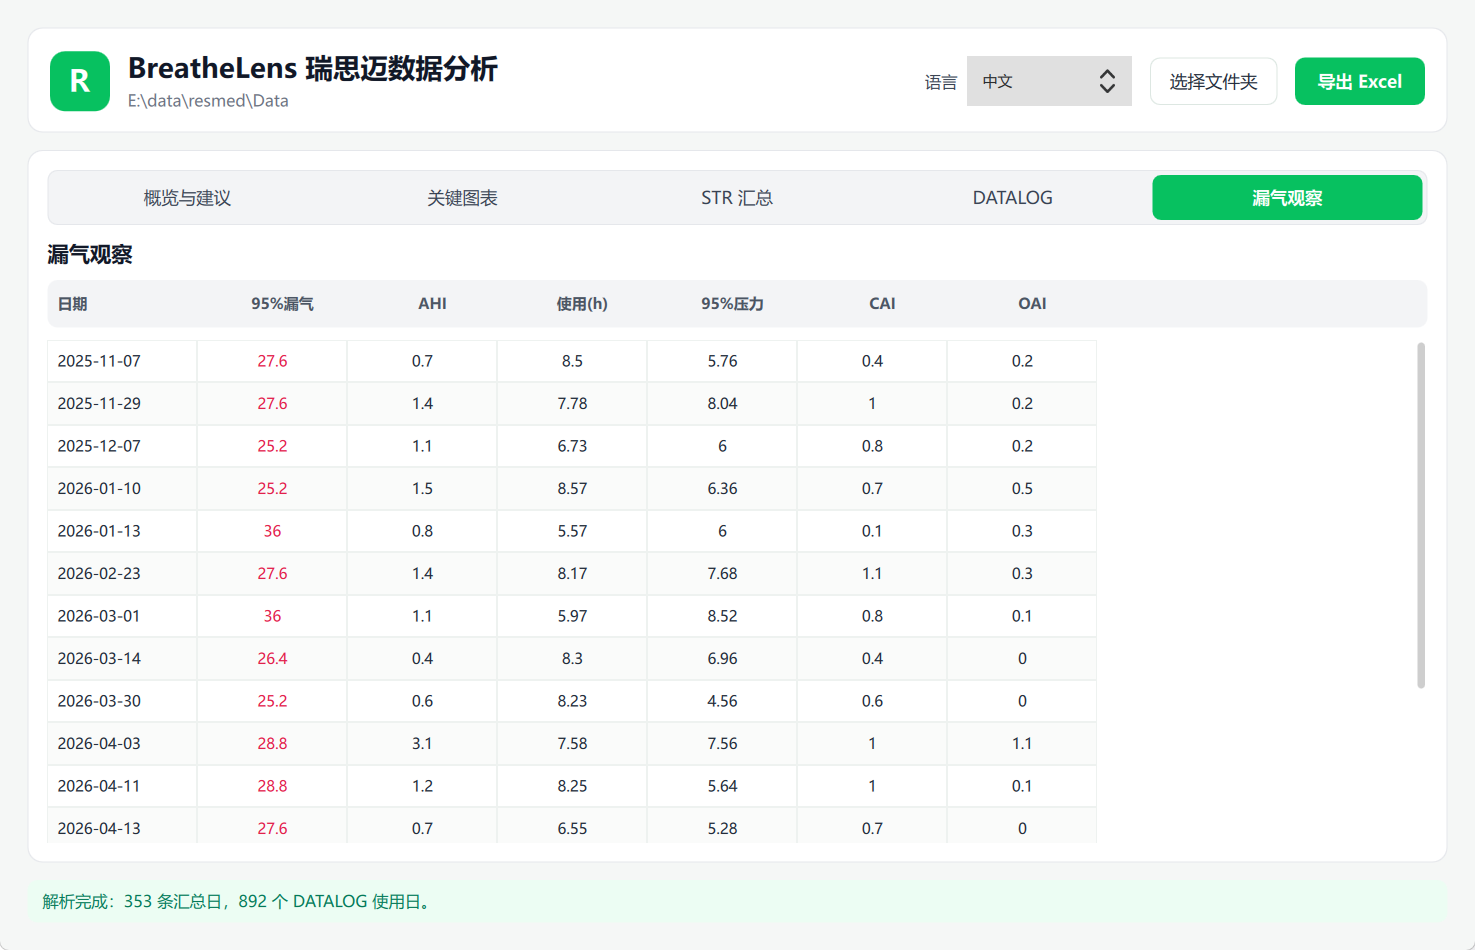Screen dimensions: 1475x950
Task: Click the green R app logo
Action: [80, 81]
